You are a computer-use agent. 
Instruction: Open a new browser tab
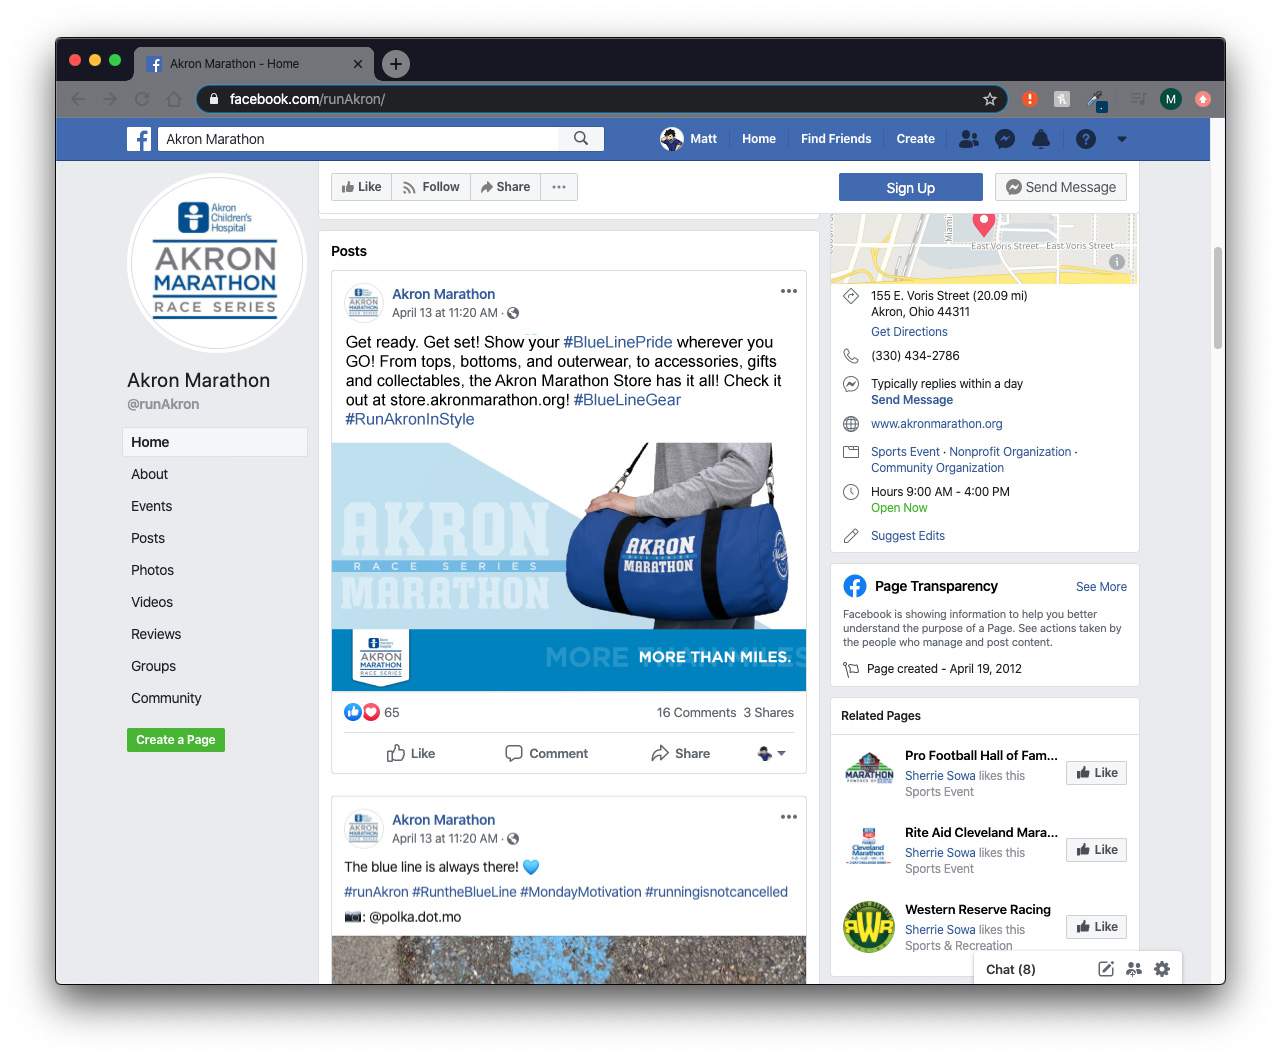[x=396, y=64]
